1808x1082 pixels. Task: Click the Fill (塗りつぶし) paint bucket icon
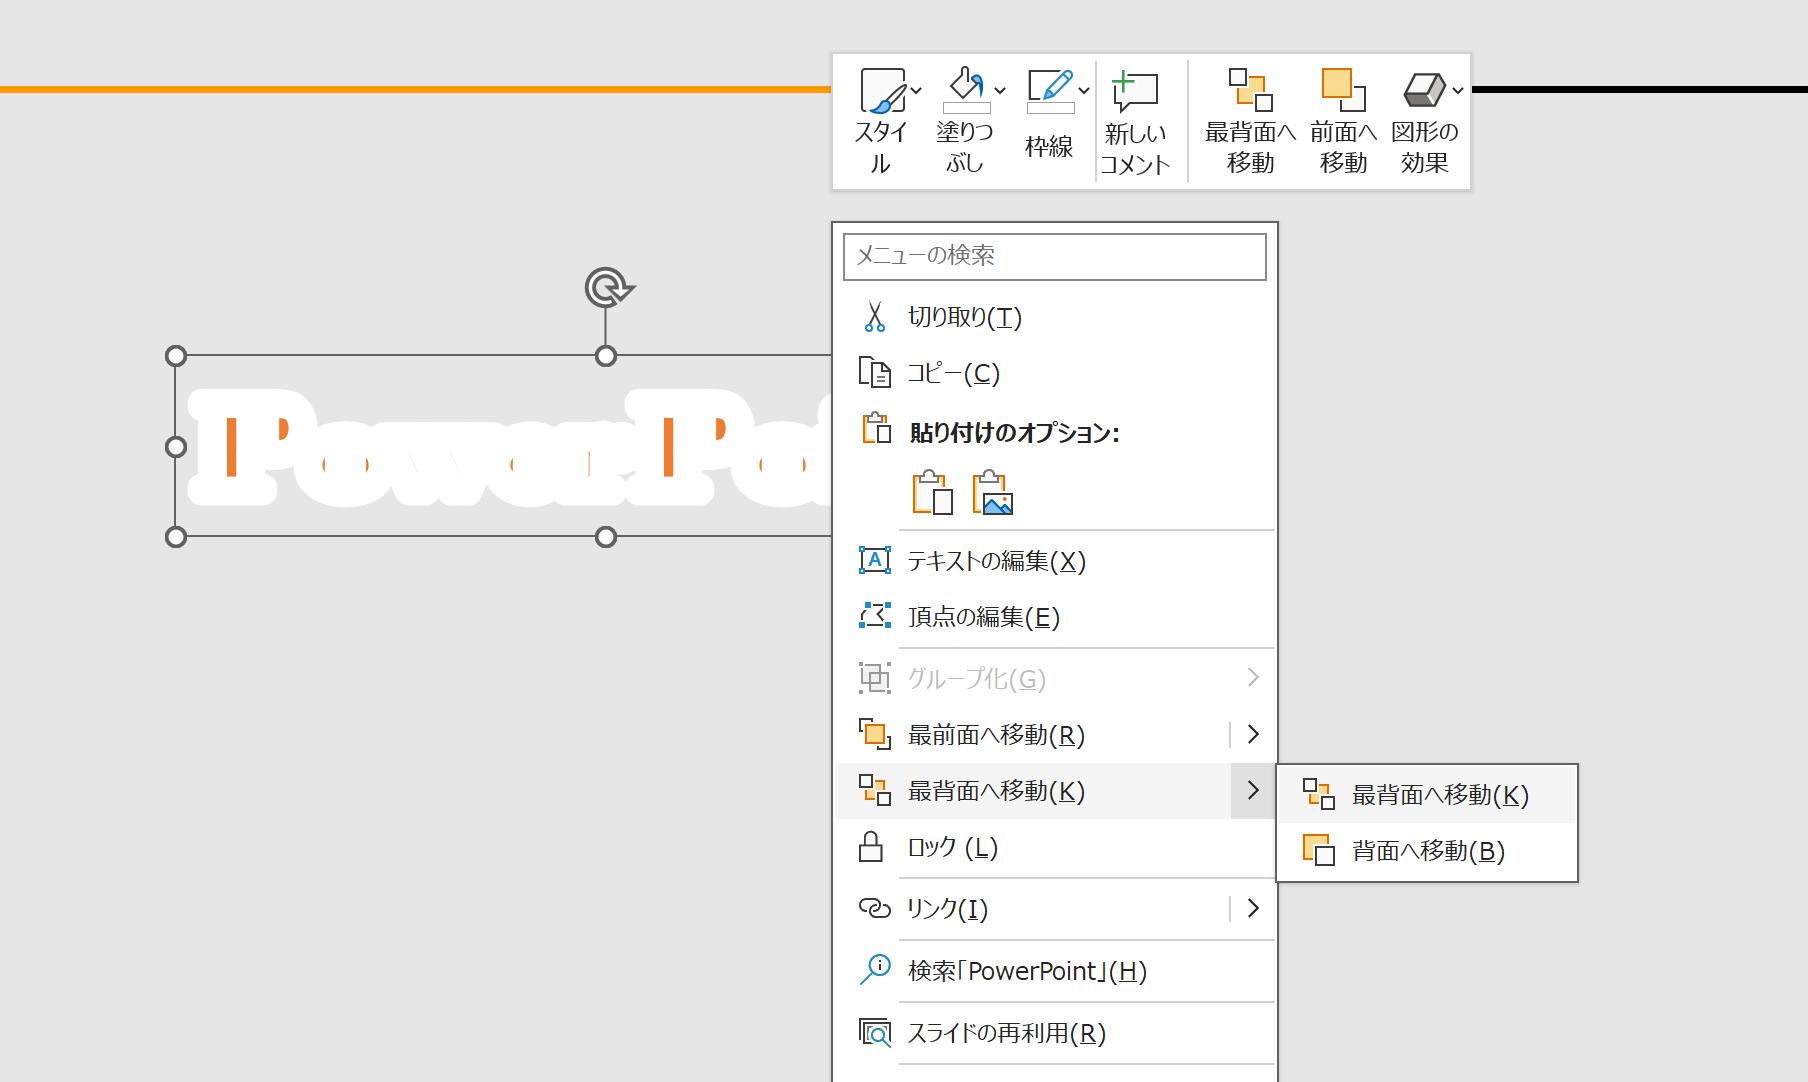tap(964, 90)
